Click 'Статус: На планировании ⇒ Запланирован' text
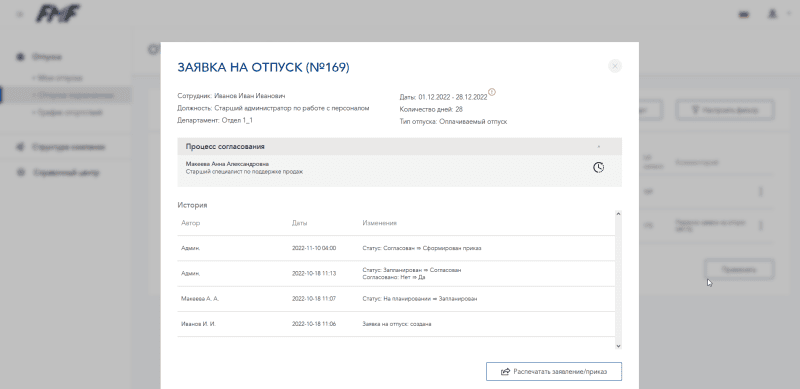This screenshot has height=389, width=800. pyautogui.click(x=420, y=299)
